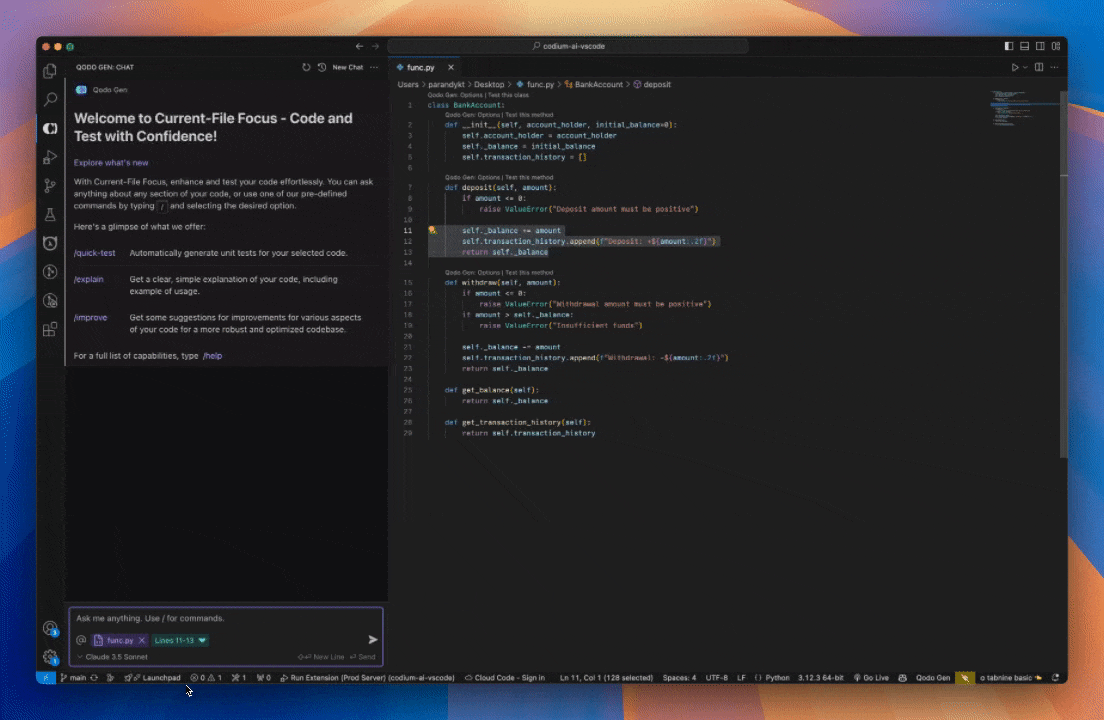Open the Python language mode selector
This screenshot has height=720, width=1104.
tap(777, 678)
